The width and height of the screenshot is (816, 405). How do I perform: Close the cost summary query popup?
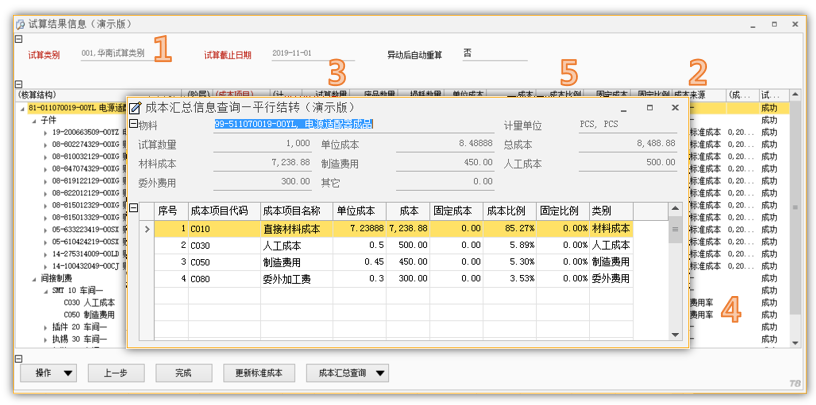675,107
